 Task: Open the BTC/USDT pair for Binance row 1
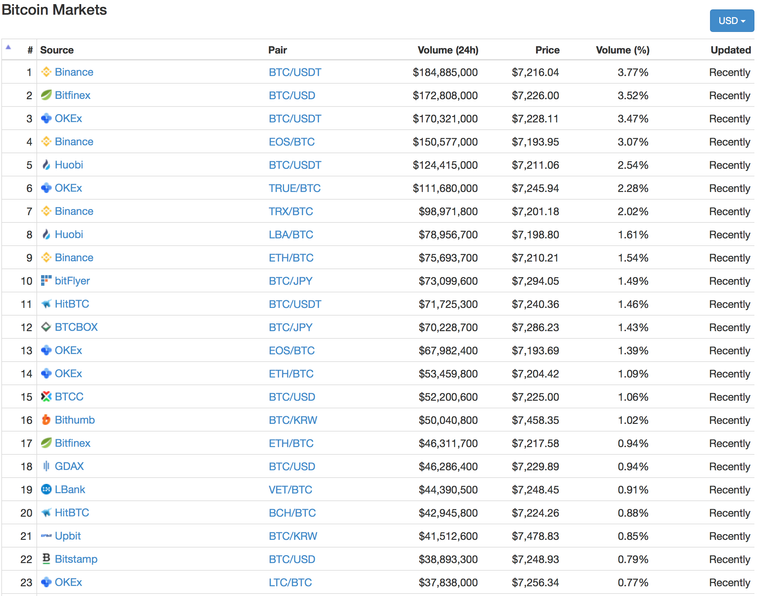pos(295,72)
